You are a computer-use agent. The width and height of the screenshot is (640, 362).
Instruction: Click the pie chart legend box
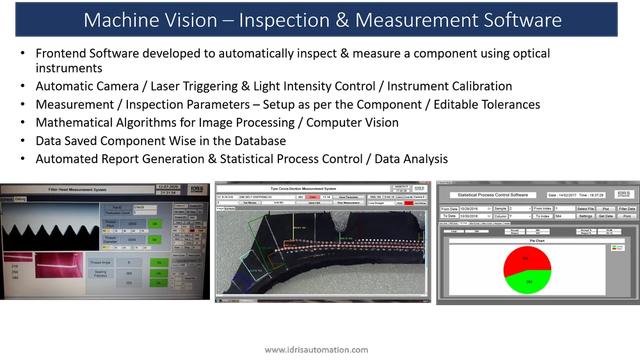point(617,247)
